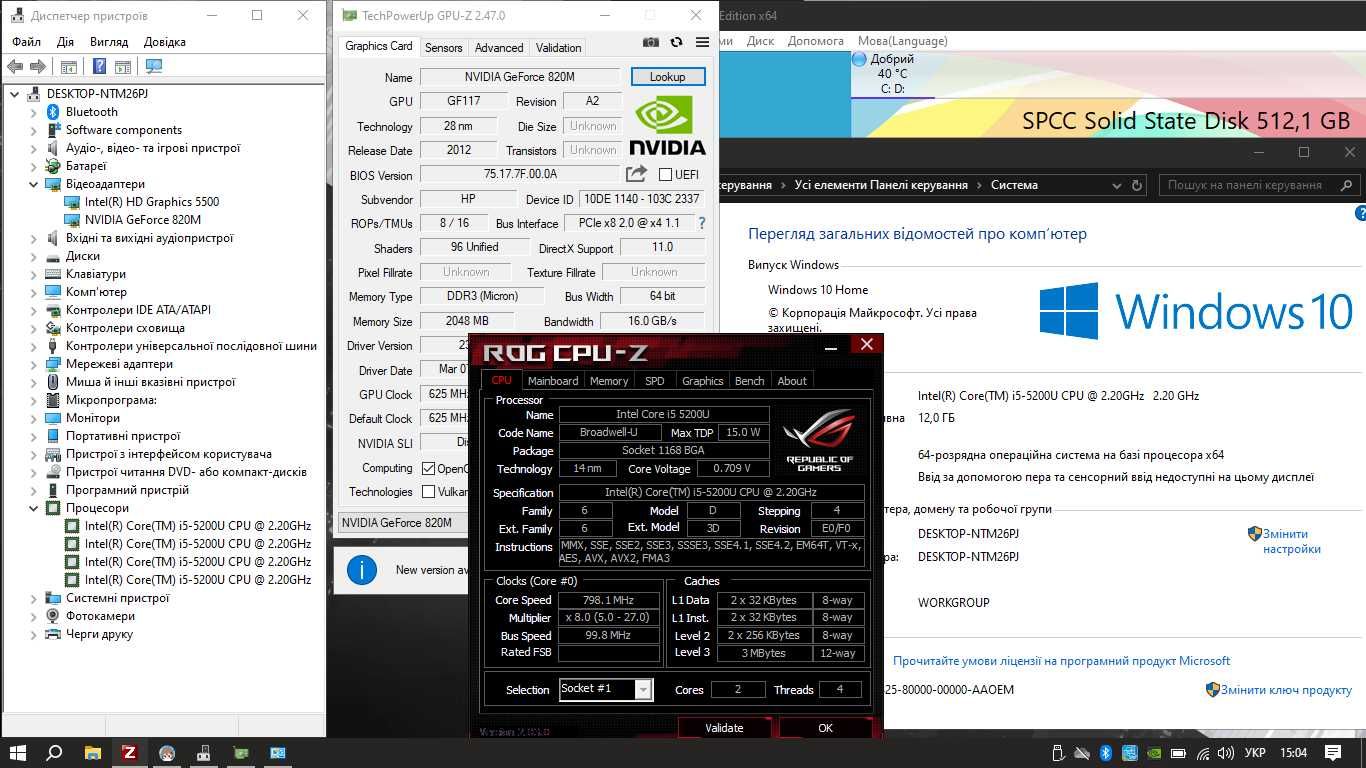The image size is (1366, 768).
Task: Click in the control panel search field
Action: (1260, 185)
